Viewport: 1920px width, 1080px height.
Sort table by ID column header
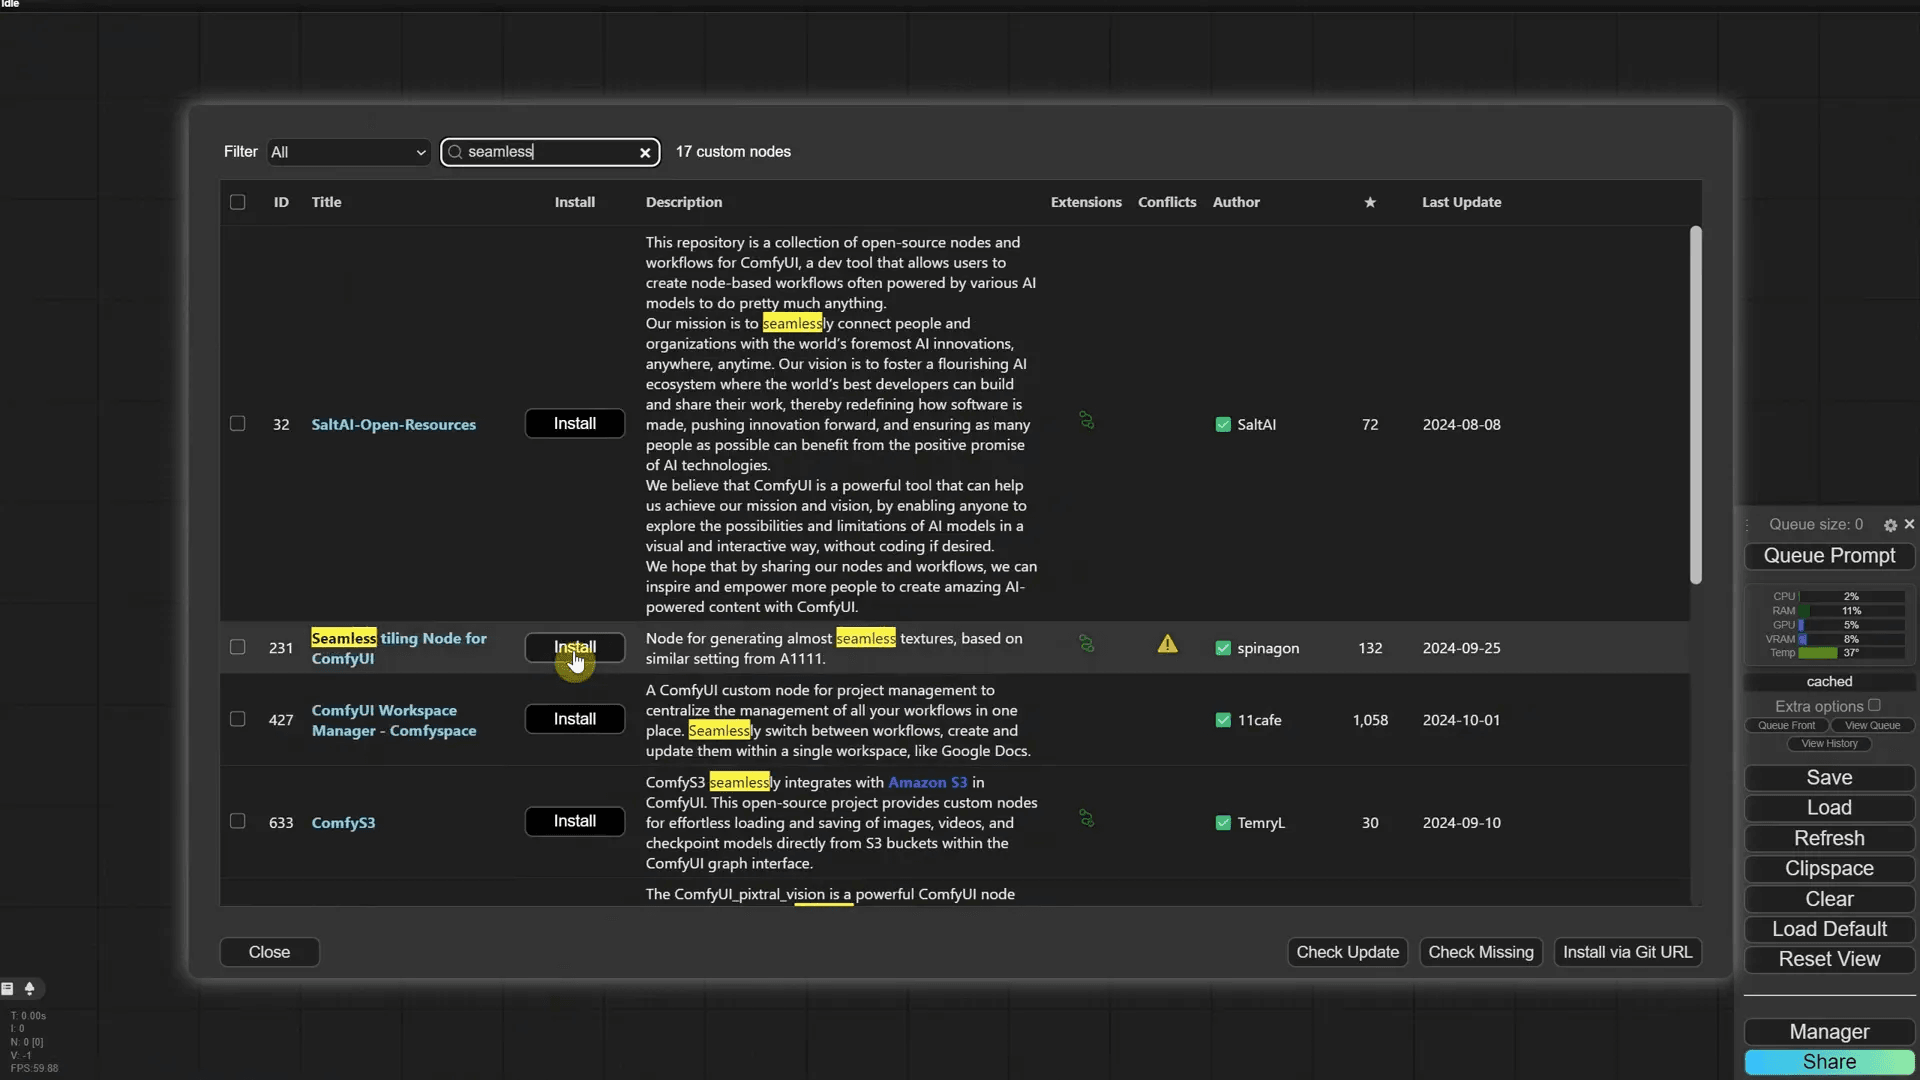281,202
